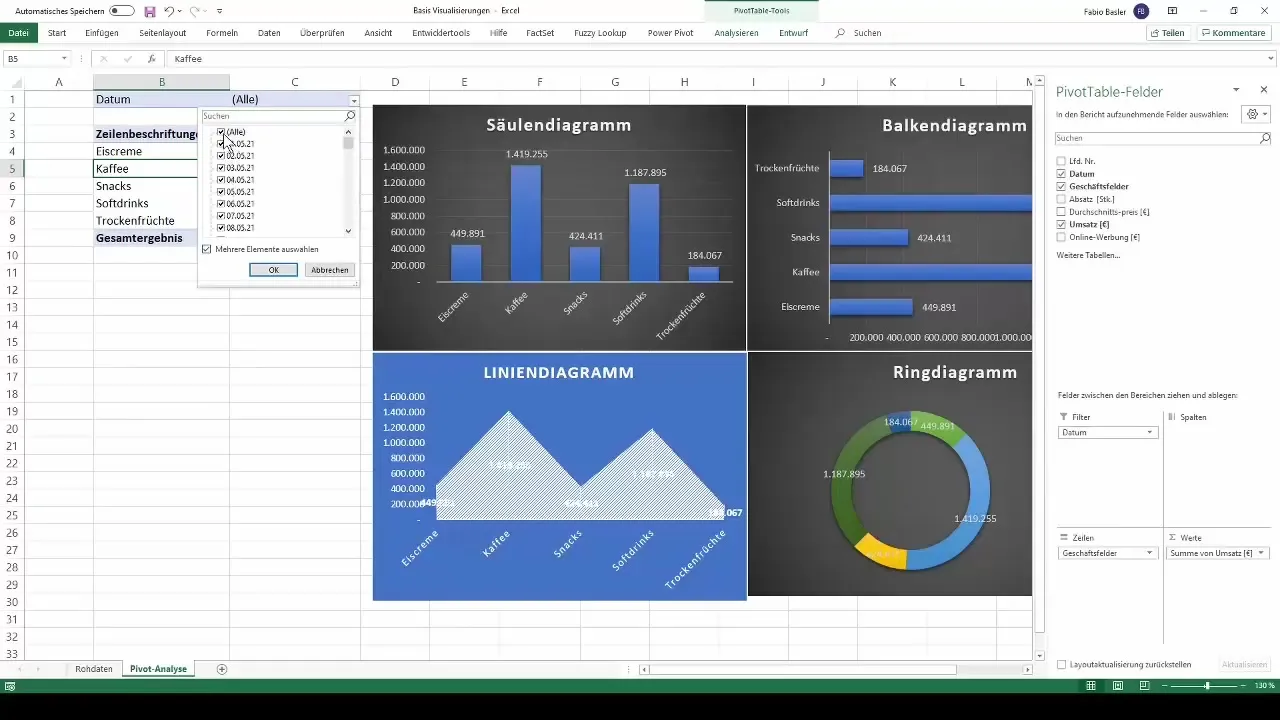Image resolution: width=1280 pixels, height=720 pixels.
Task: Open PivotTable-Felder pane options arrow
Action: pos(1236,90)
